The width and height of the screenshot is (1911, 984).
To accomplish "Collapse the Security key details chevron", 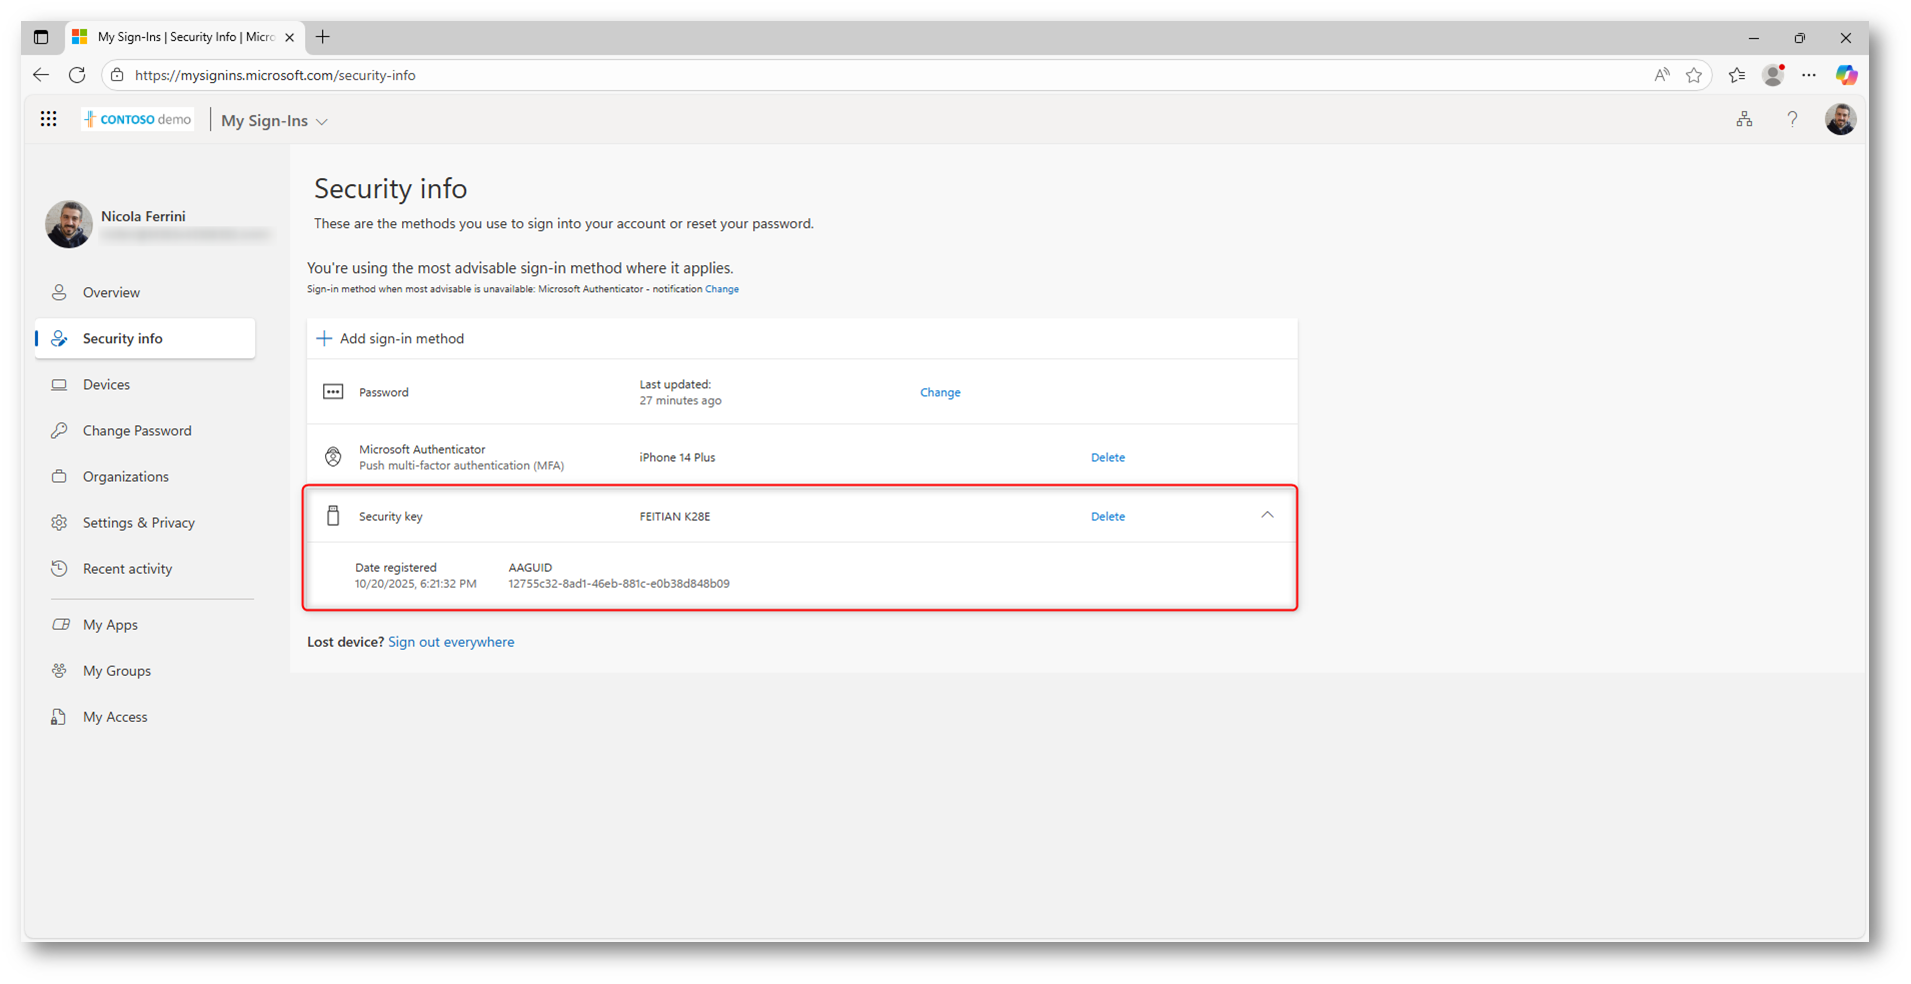I will [1267, 515].
